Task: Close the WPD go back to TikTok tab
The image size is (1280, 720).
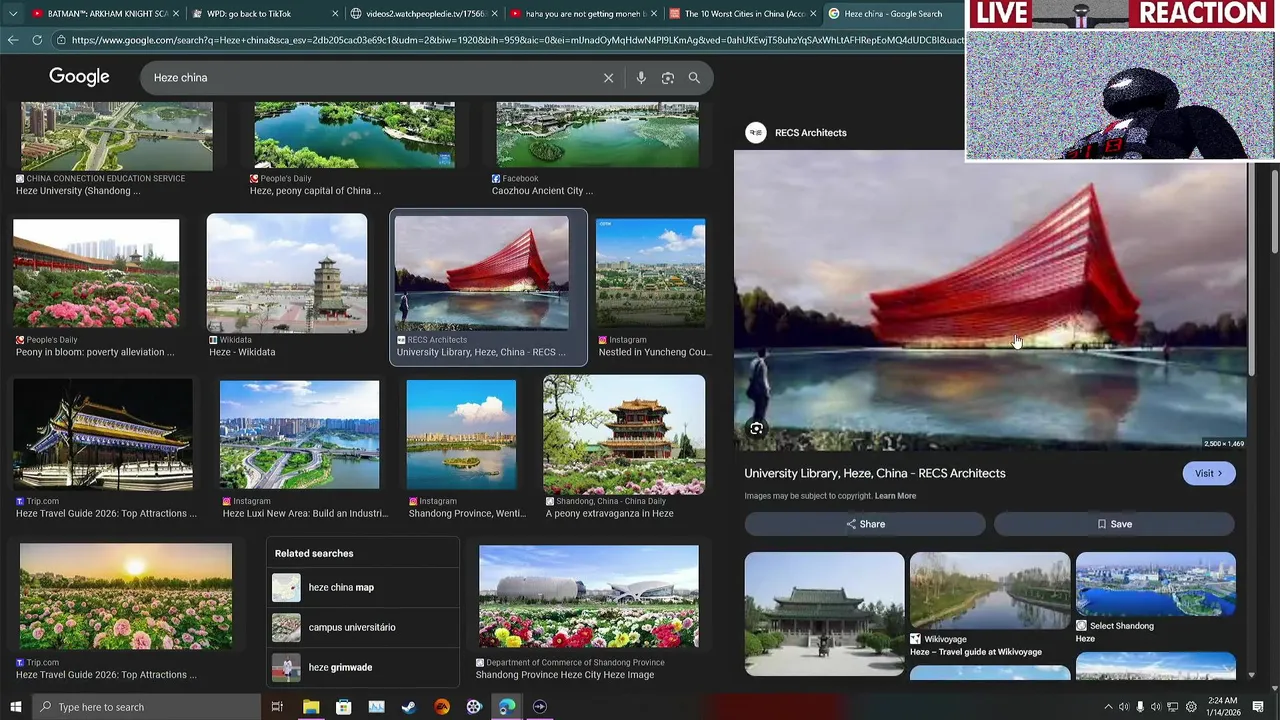Action: (335, 14)
